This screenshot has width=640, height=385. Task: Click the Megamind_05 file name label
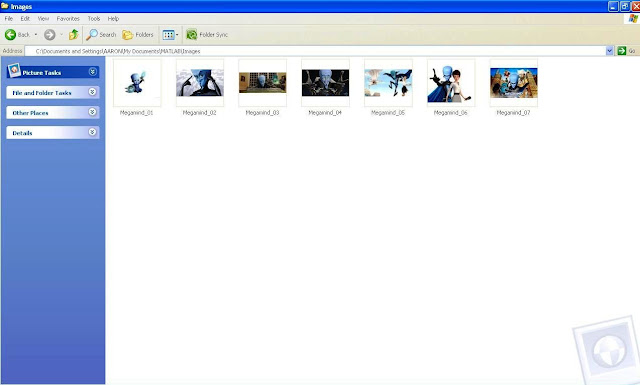388,113
